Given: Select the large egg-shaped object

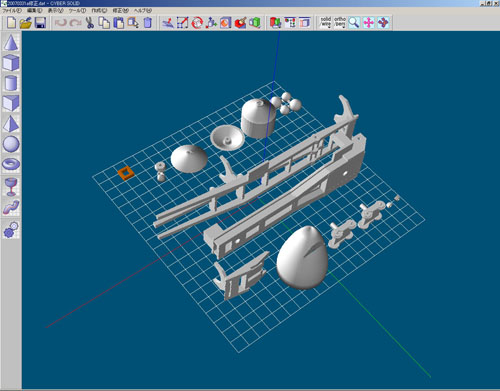Looking at the screenshot, I should pyautogui.click(x=302, y=257).
